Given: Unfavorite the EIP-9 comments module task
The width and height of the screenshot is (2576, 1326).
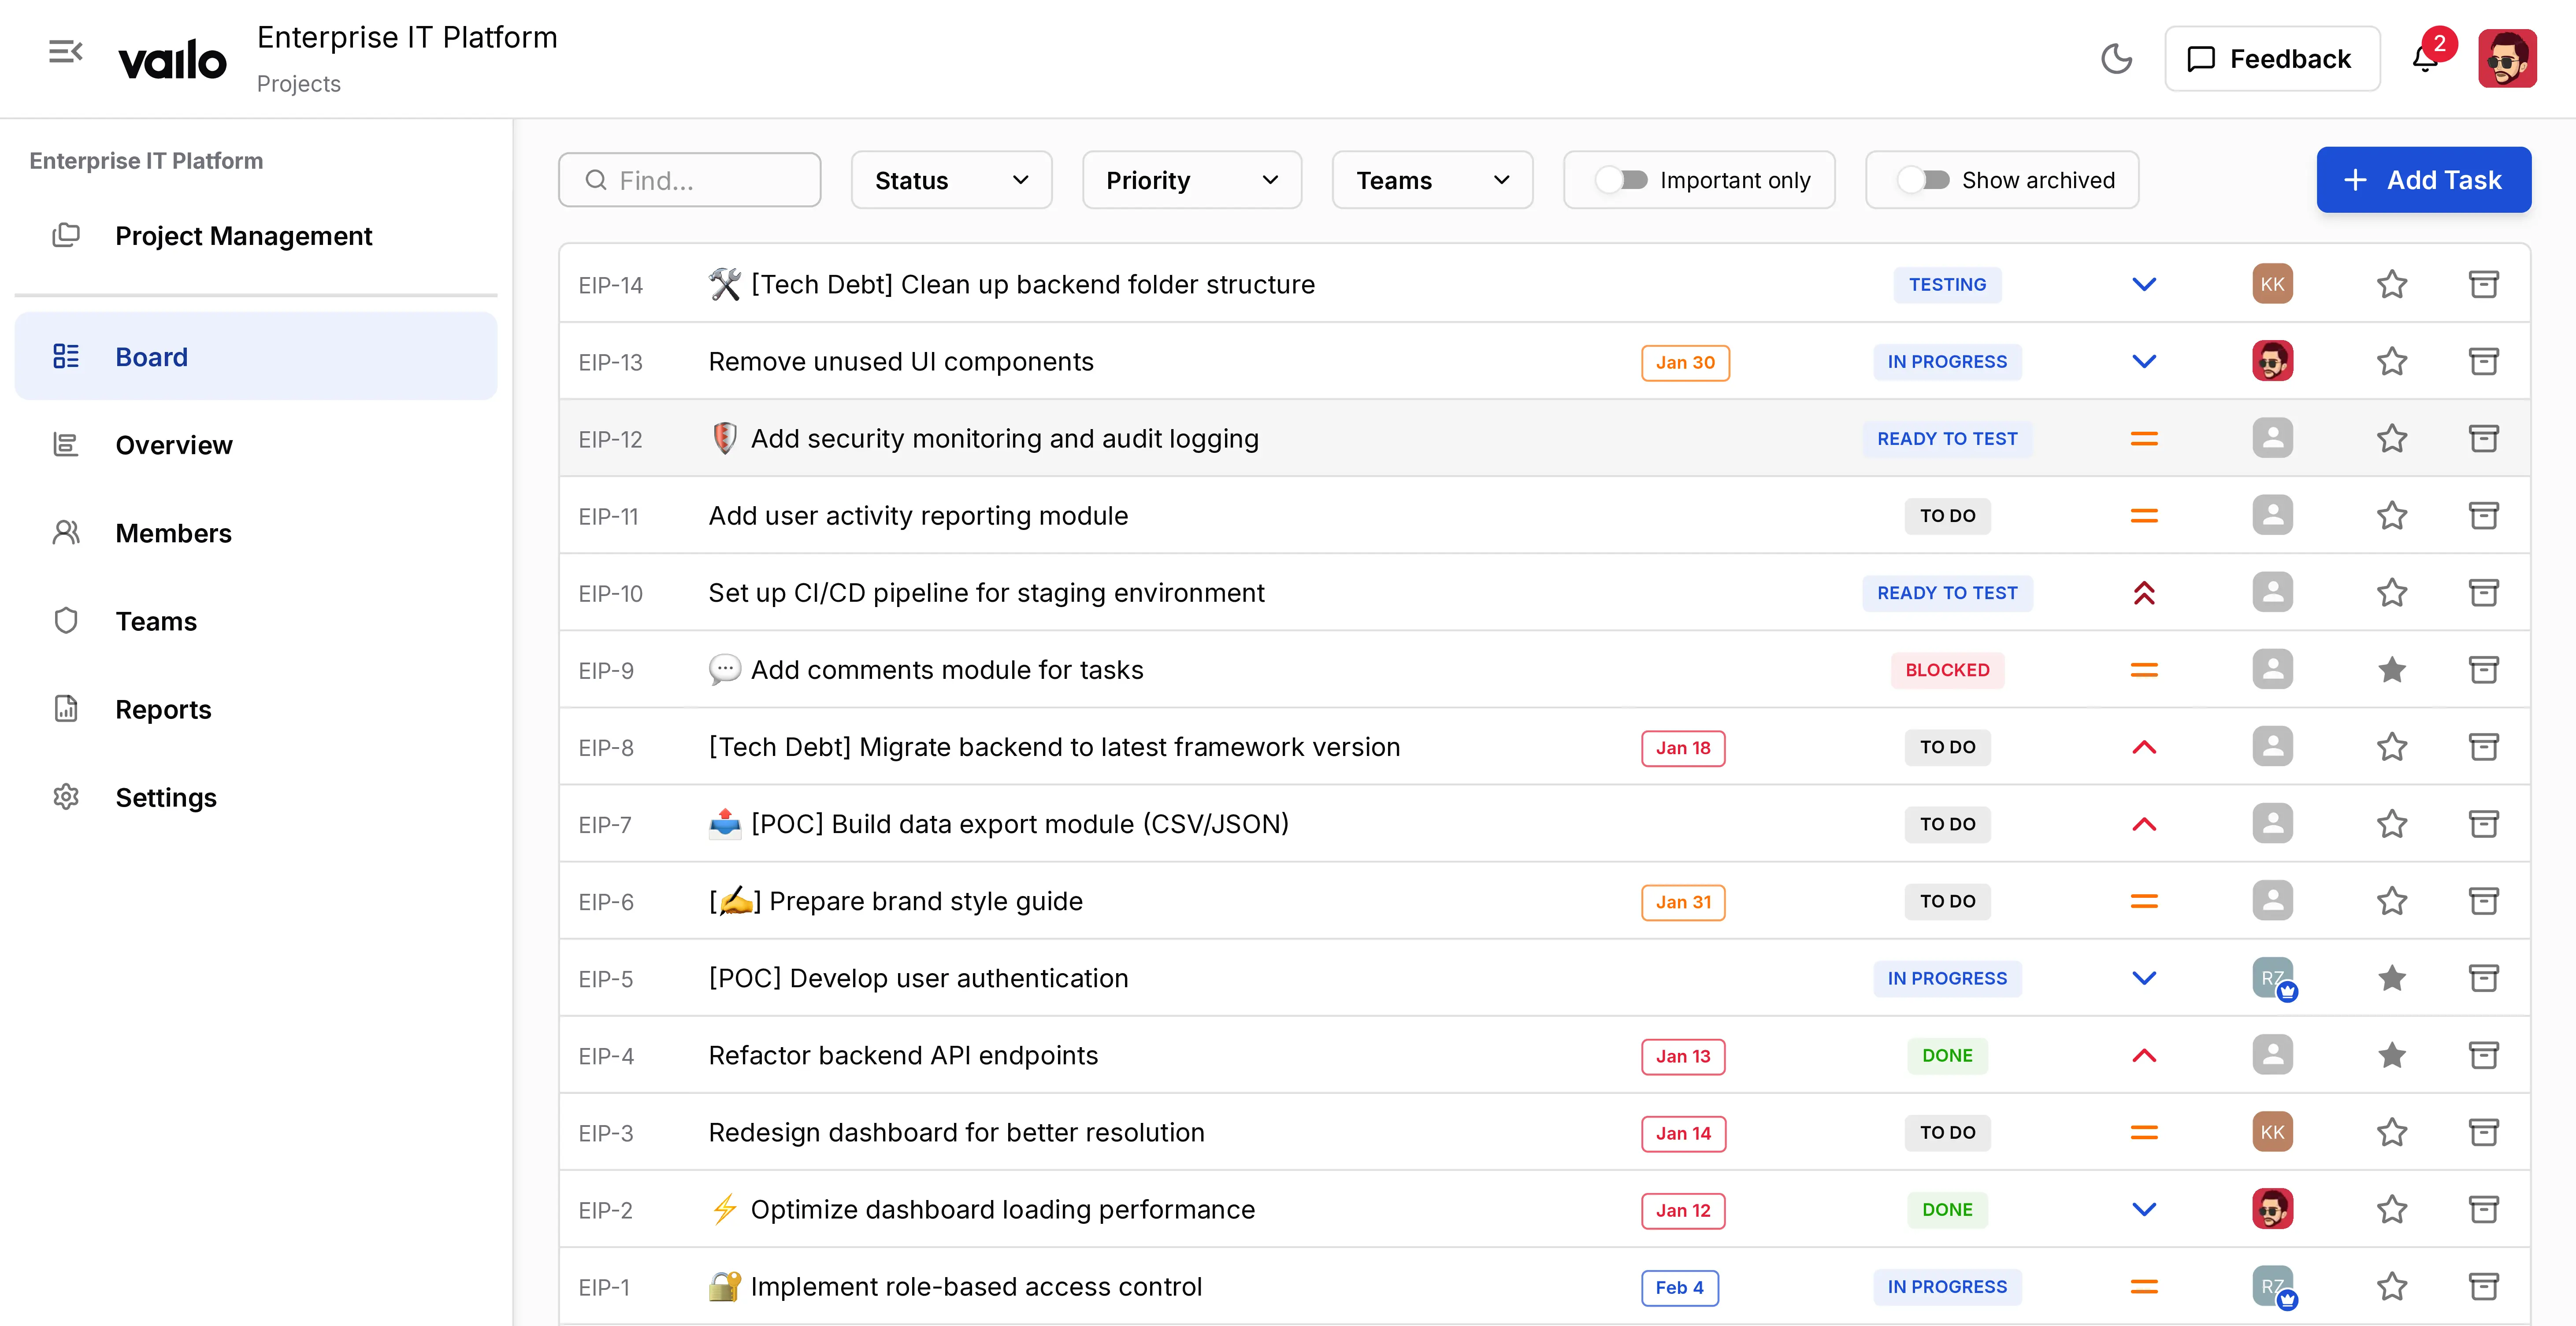Looking at the screenshot, I should coord(2392,670).
